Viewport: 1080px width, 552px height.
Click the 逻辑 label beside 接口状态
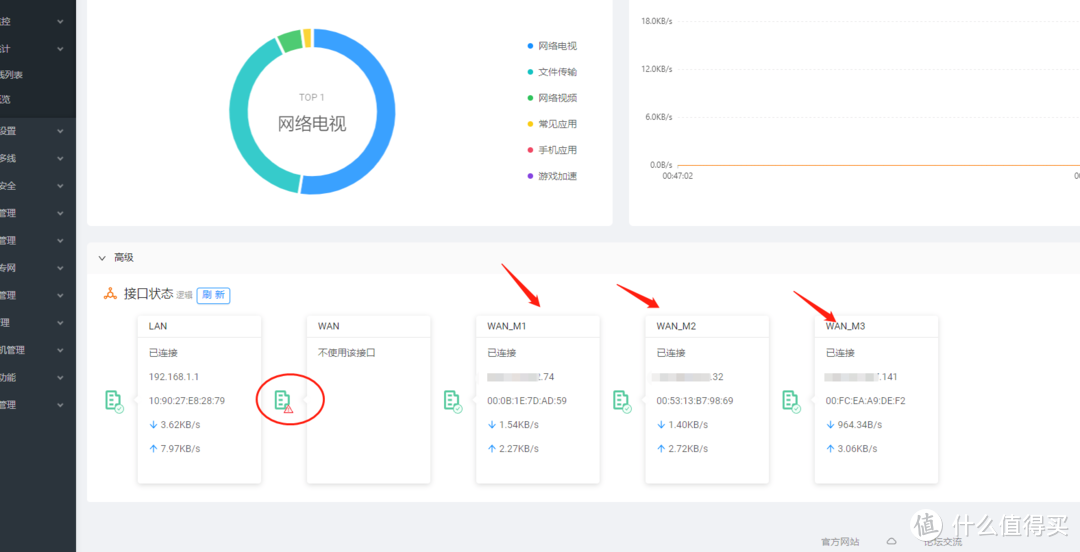pyautogui.click(x=185, y=295)
